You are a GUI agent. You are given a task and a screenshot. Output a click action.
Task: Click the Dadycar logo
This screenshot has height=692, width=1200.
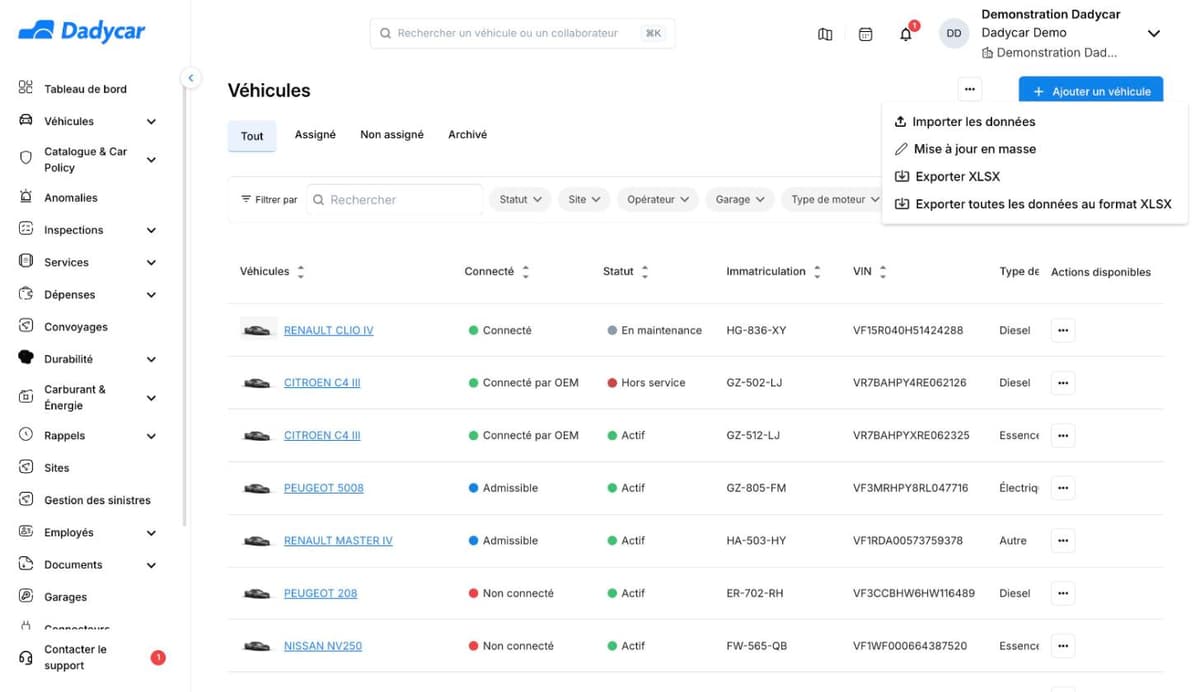point(82,32)
